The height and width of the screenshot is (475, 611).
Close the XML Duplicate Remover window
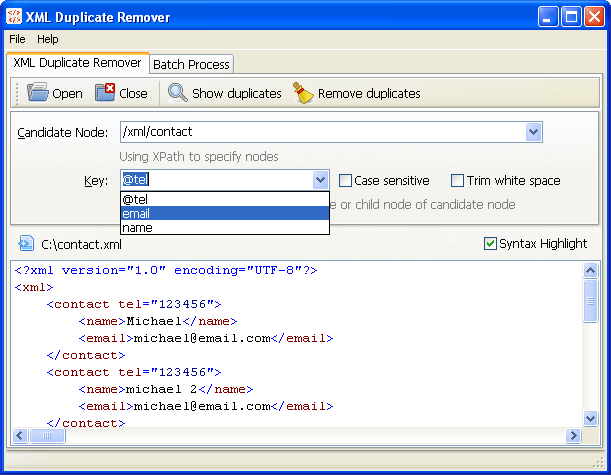click(594, 17)
